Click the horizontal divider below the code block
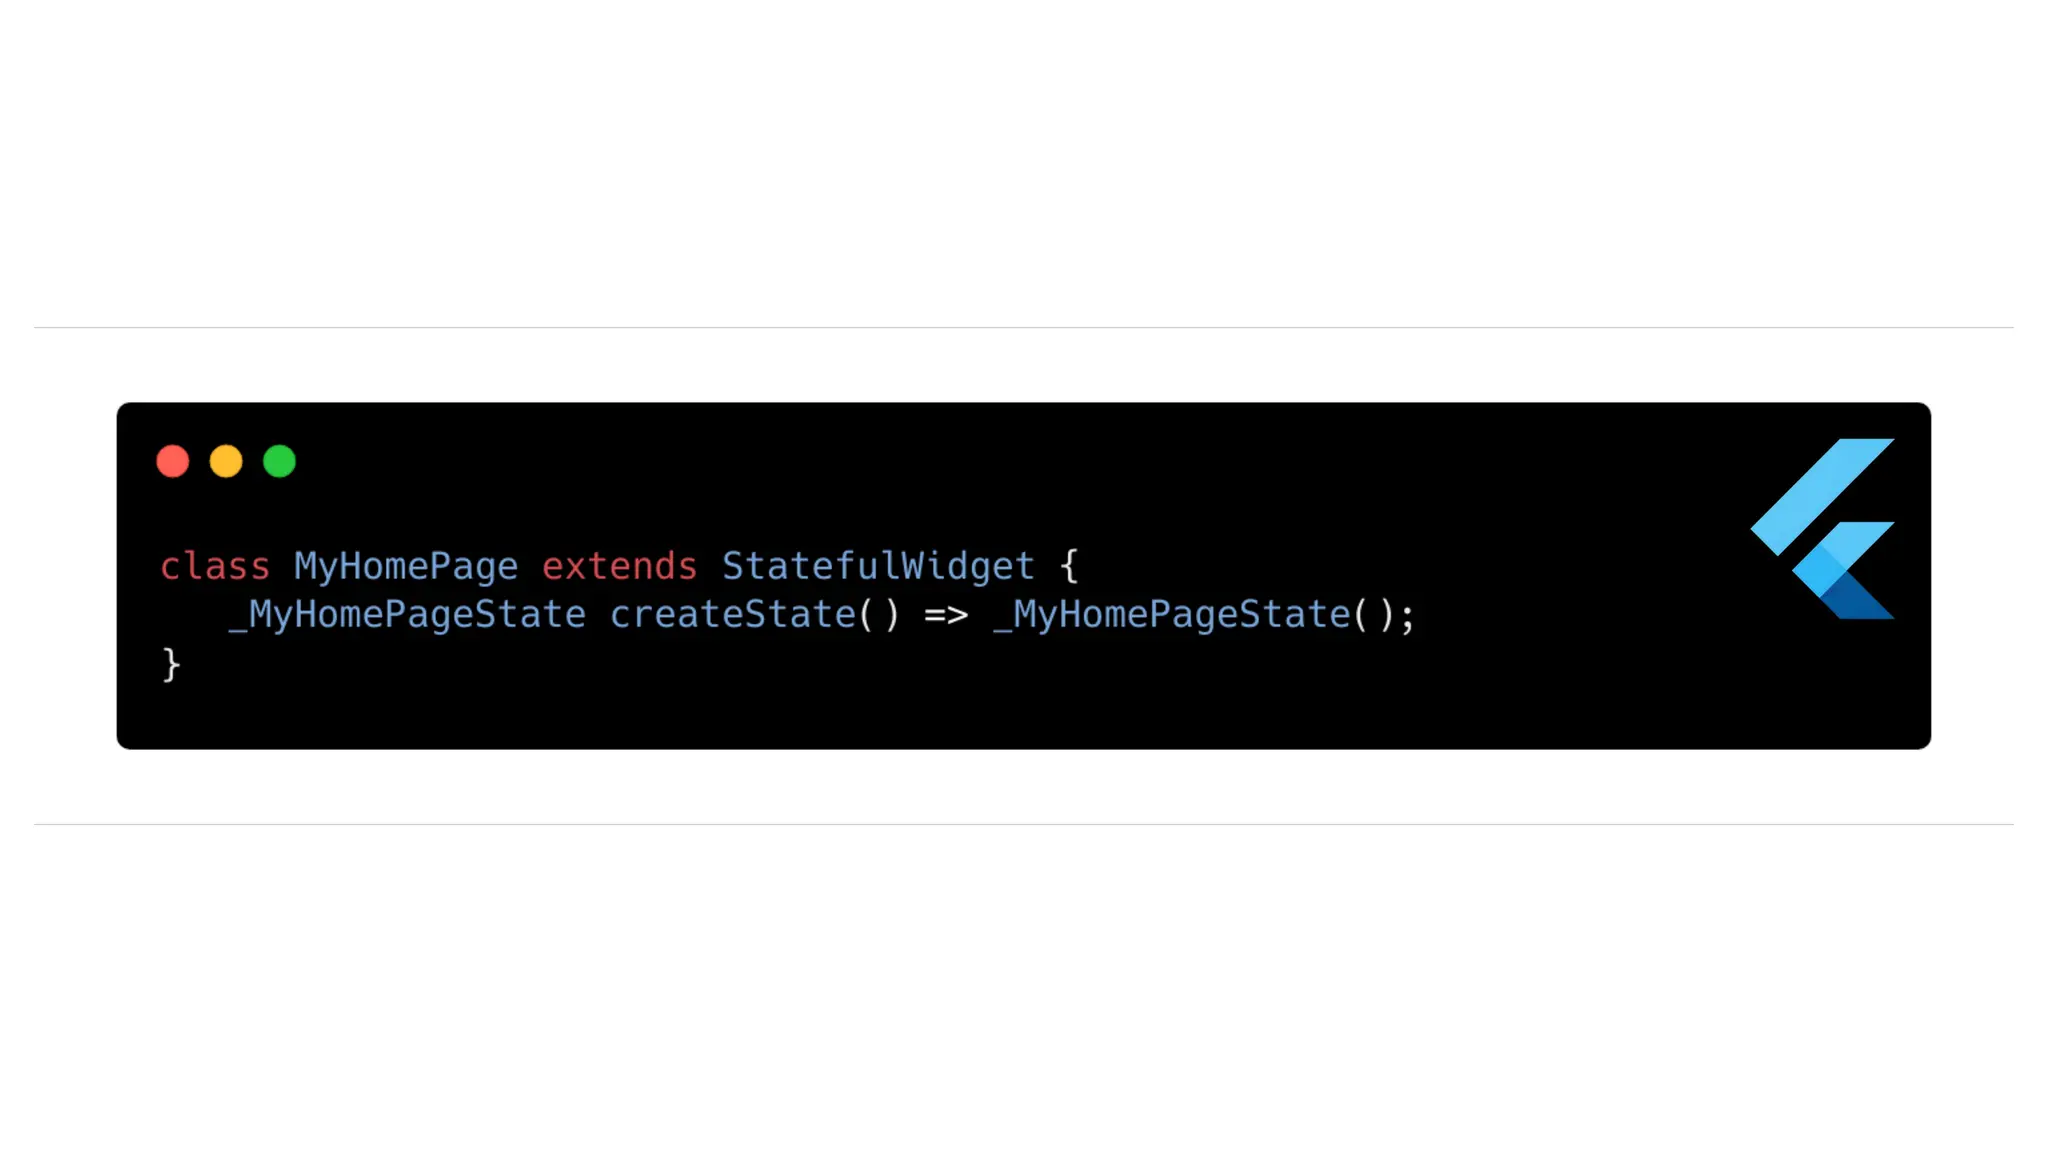 (1024, 824)
